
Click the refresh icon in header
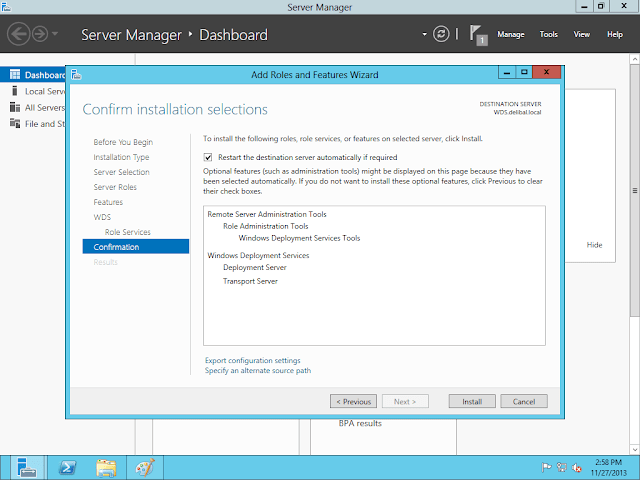[441, 35]
